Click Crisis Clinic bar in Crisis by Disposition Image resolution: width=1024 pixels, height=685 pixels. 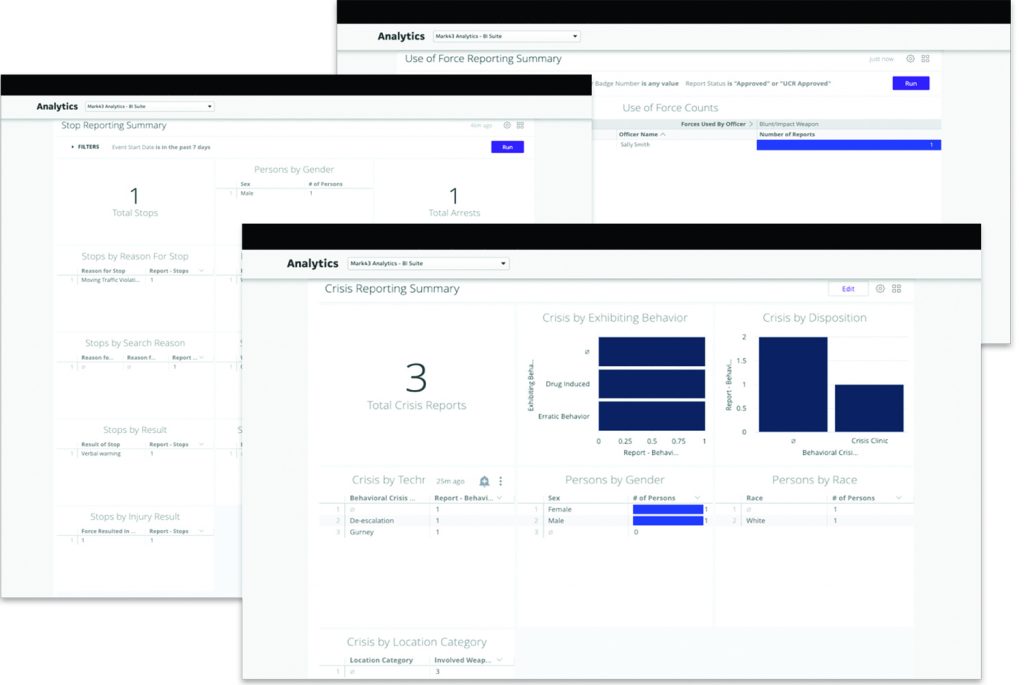click(x=869, y=408)
